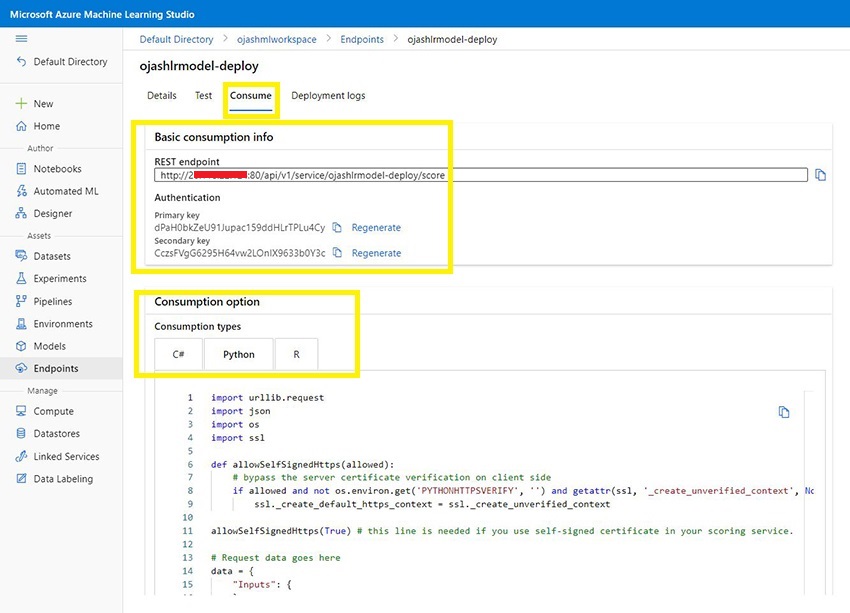Screen dimensions: 850x613
Task: Copy the primary key value
Action: click(337, 228)
